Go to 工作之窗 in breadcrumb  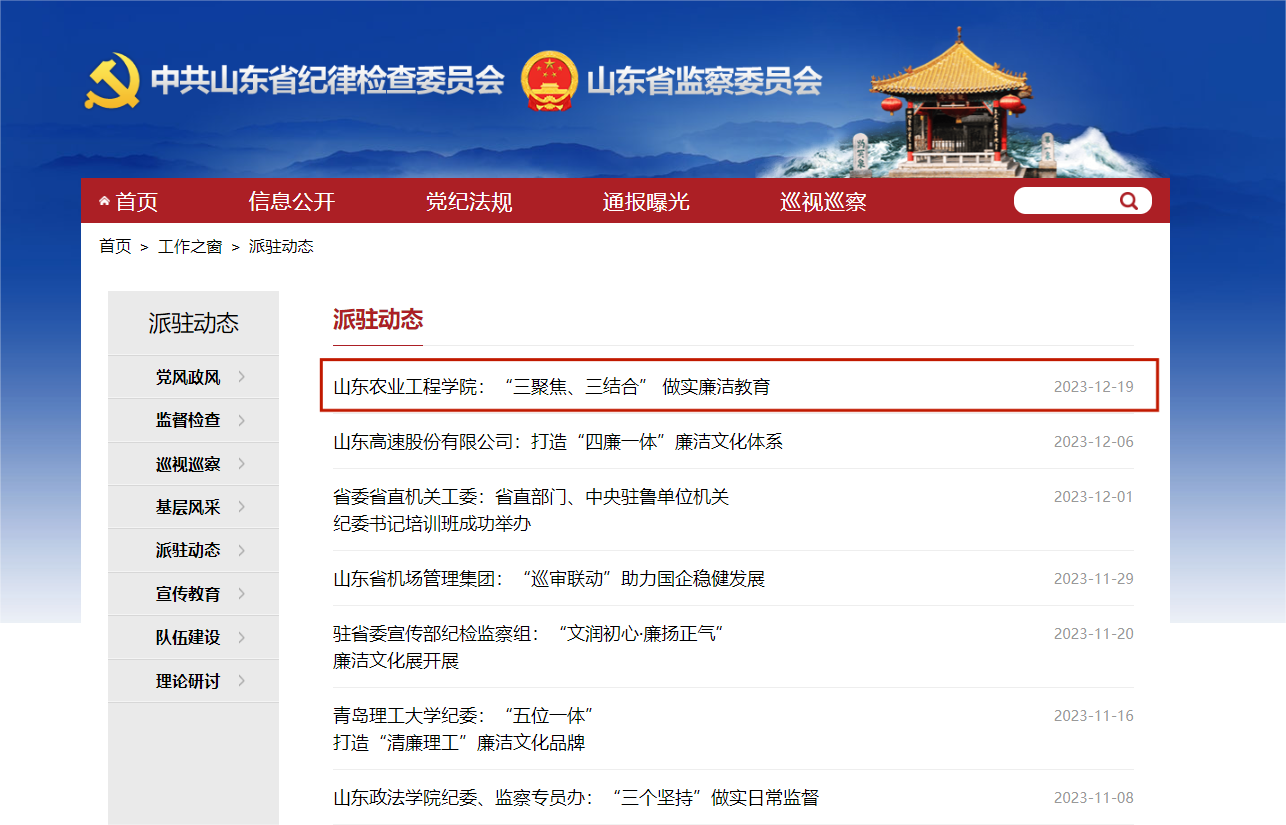[x=190, y=247]
